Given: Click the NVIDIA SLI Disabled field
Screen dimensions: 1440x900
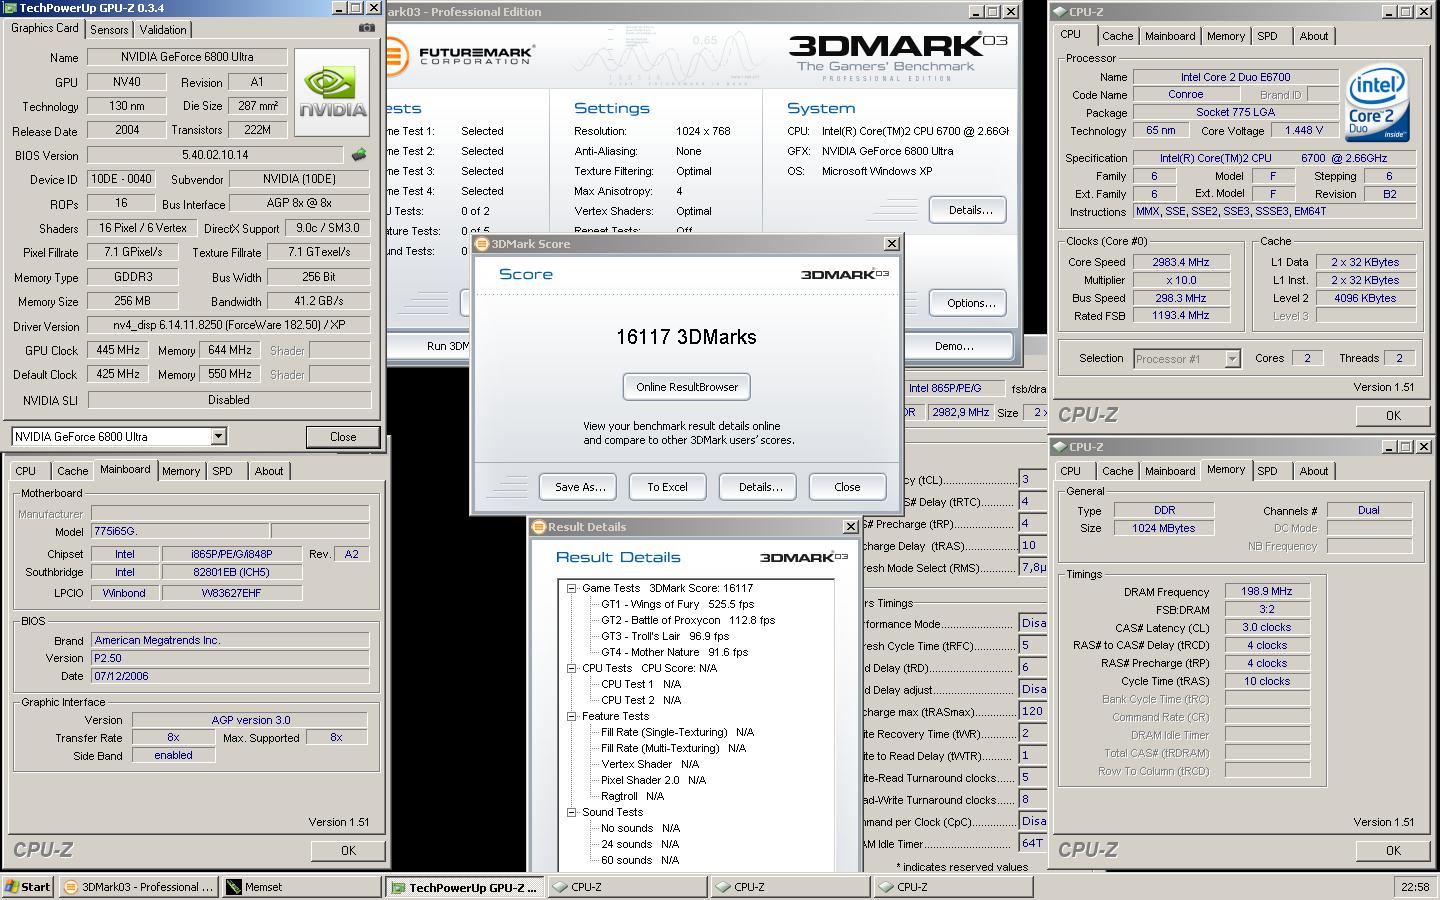Looking at the screenshot, I should [x=229, y=400].
